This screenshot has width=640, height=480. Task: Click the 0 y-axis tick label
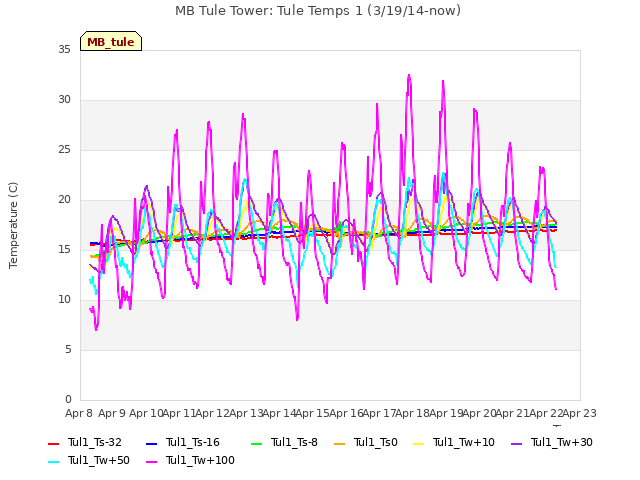tap(68, 400)
